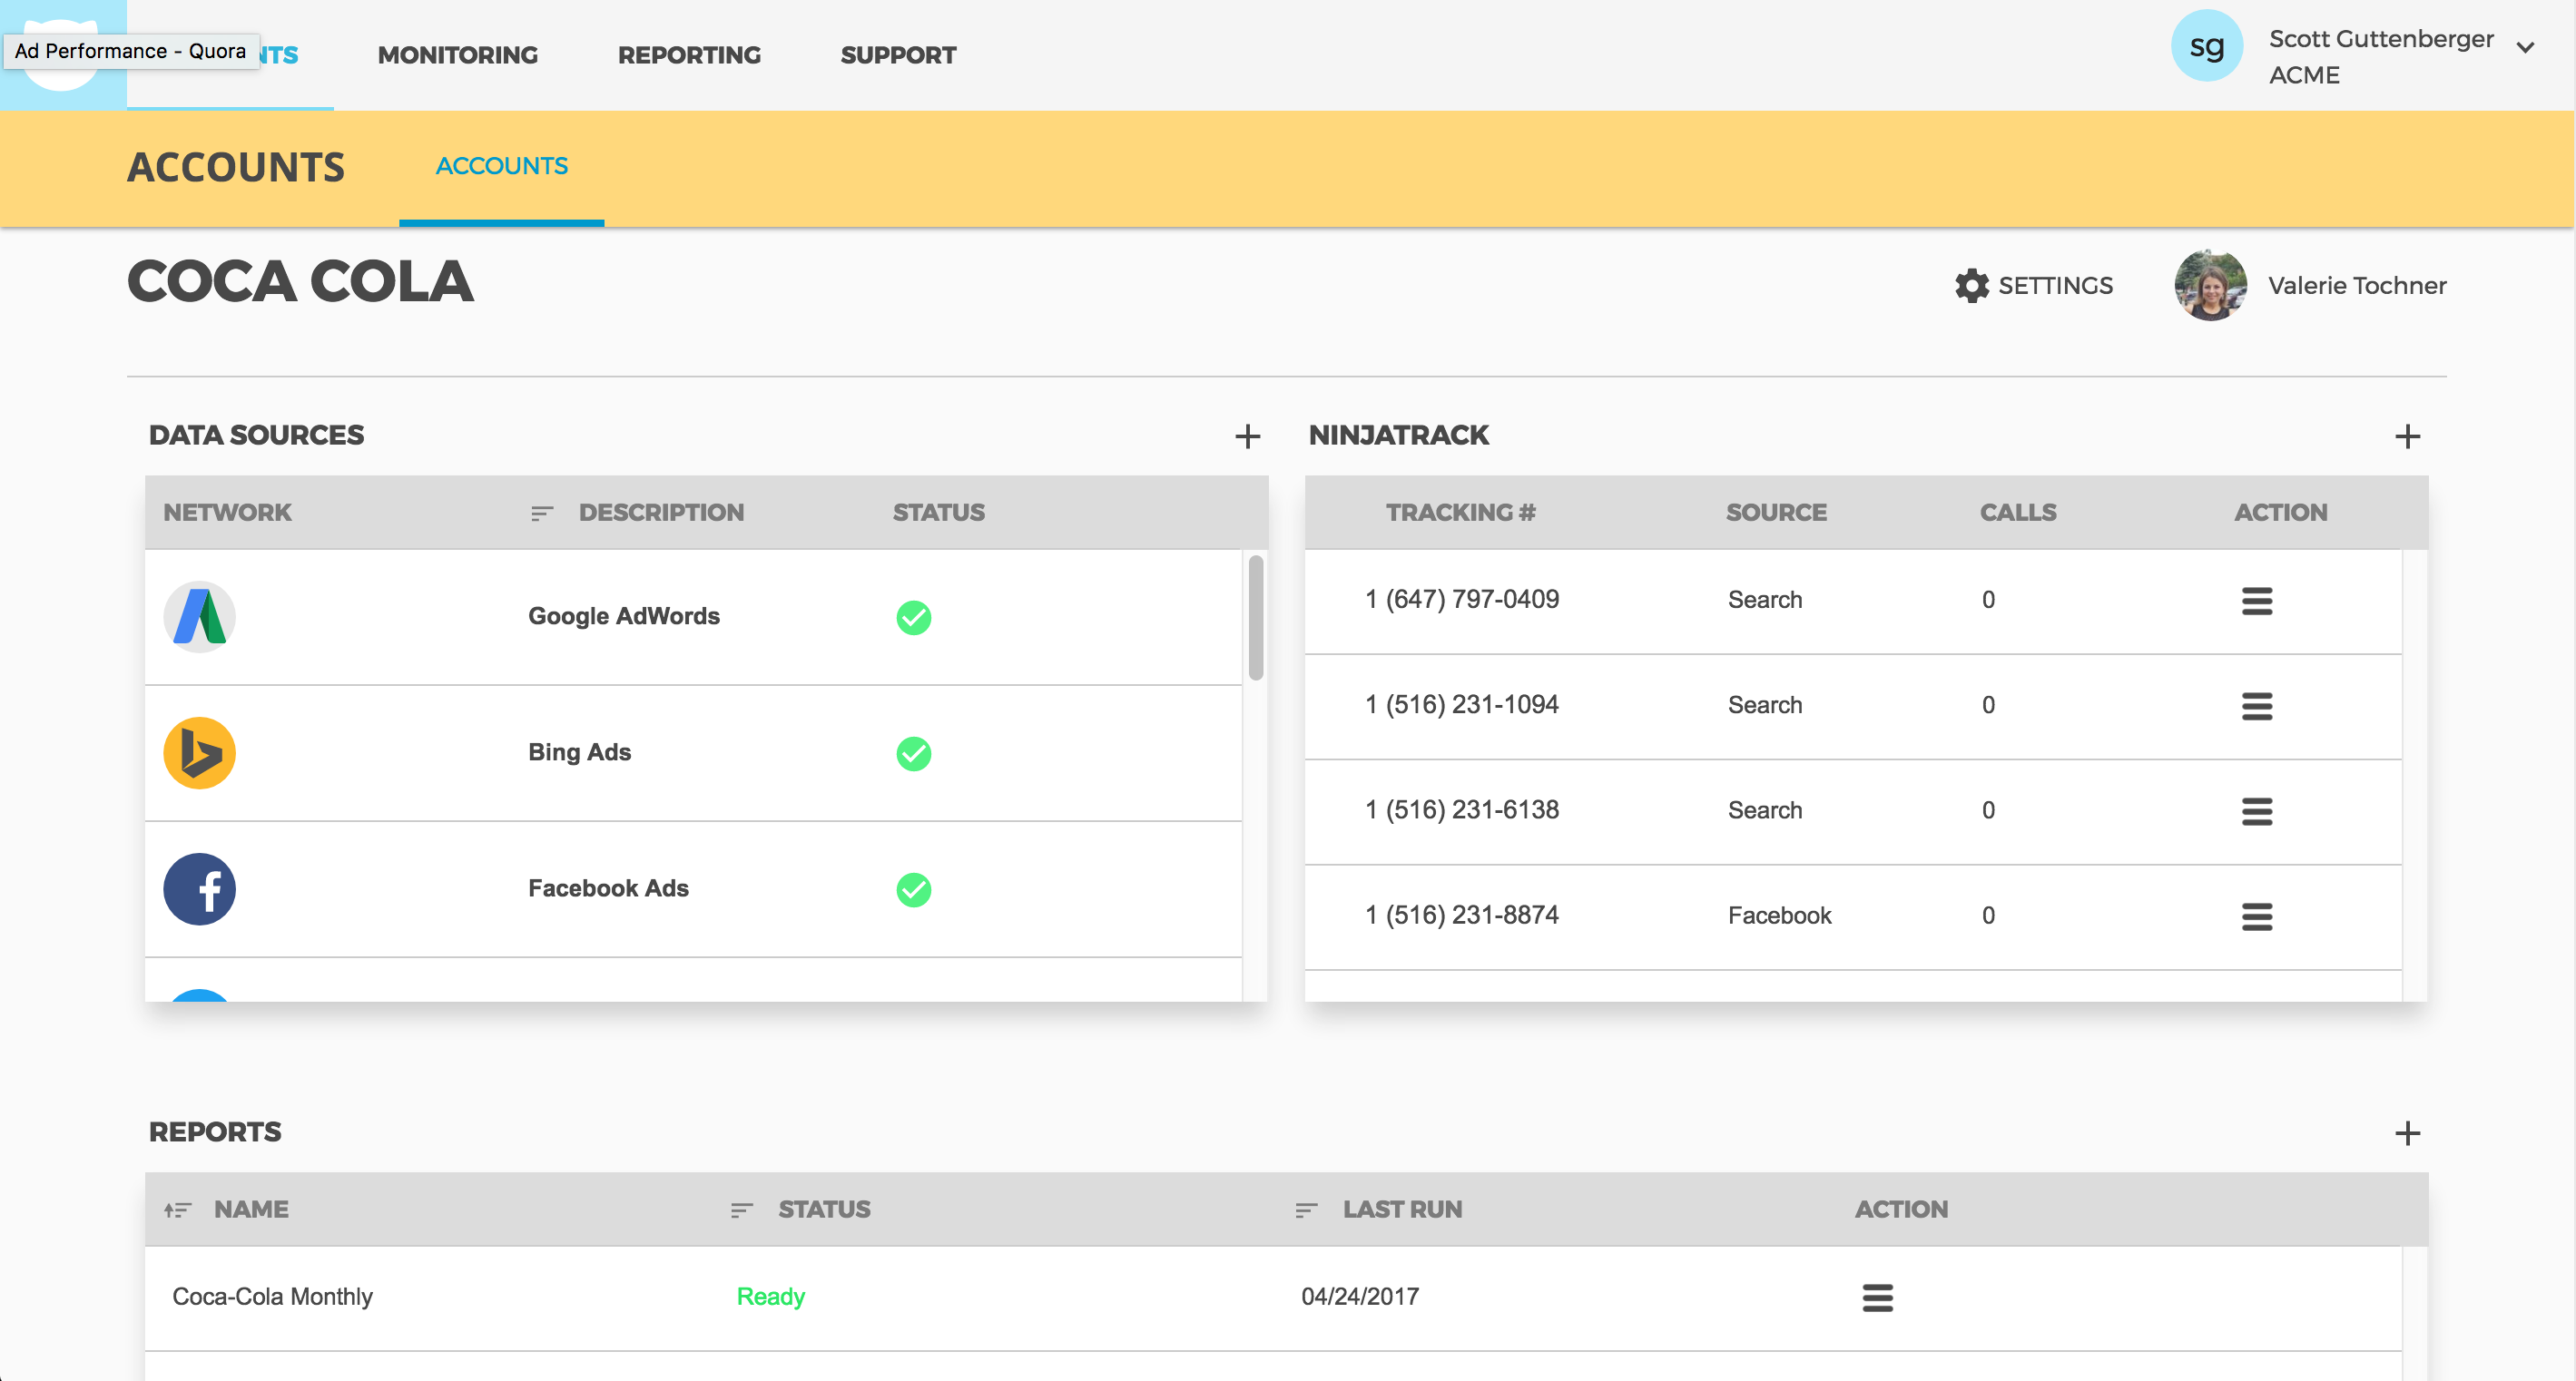Sort data sources by Description column icon
Image resolution: width=2576 pixels, height=1381 pixels.
[541, 513]
